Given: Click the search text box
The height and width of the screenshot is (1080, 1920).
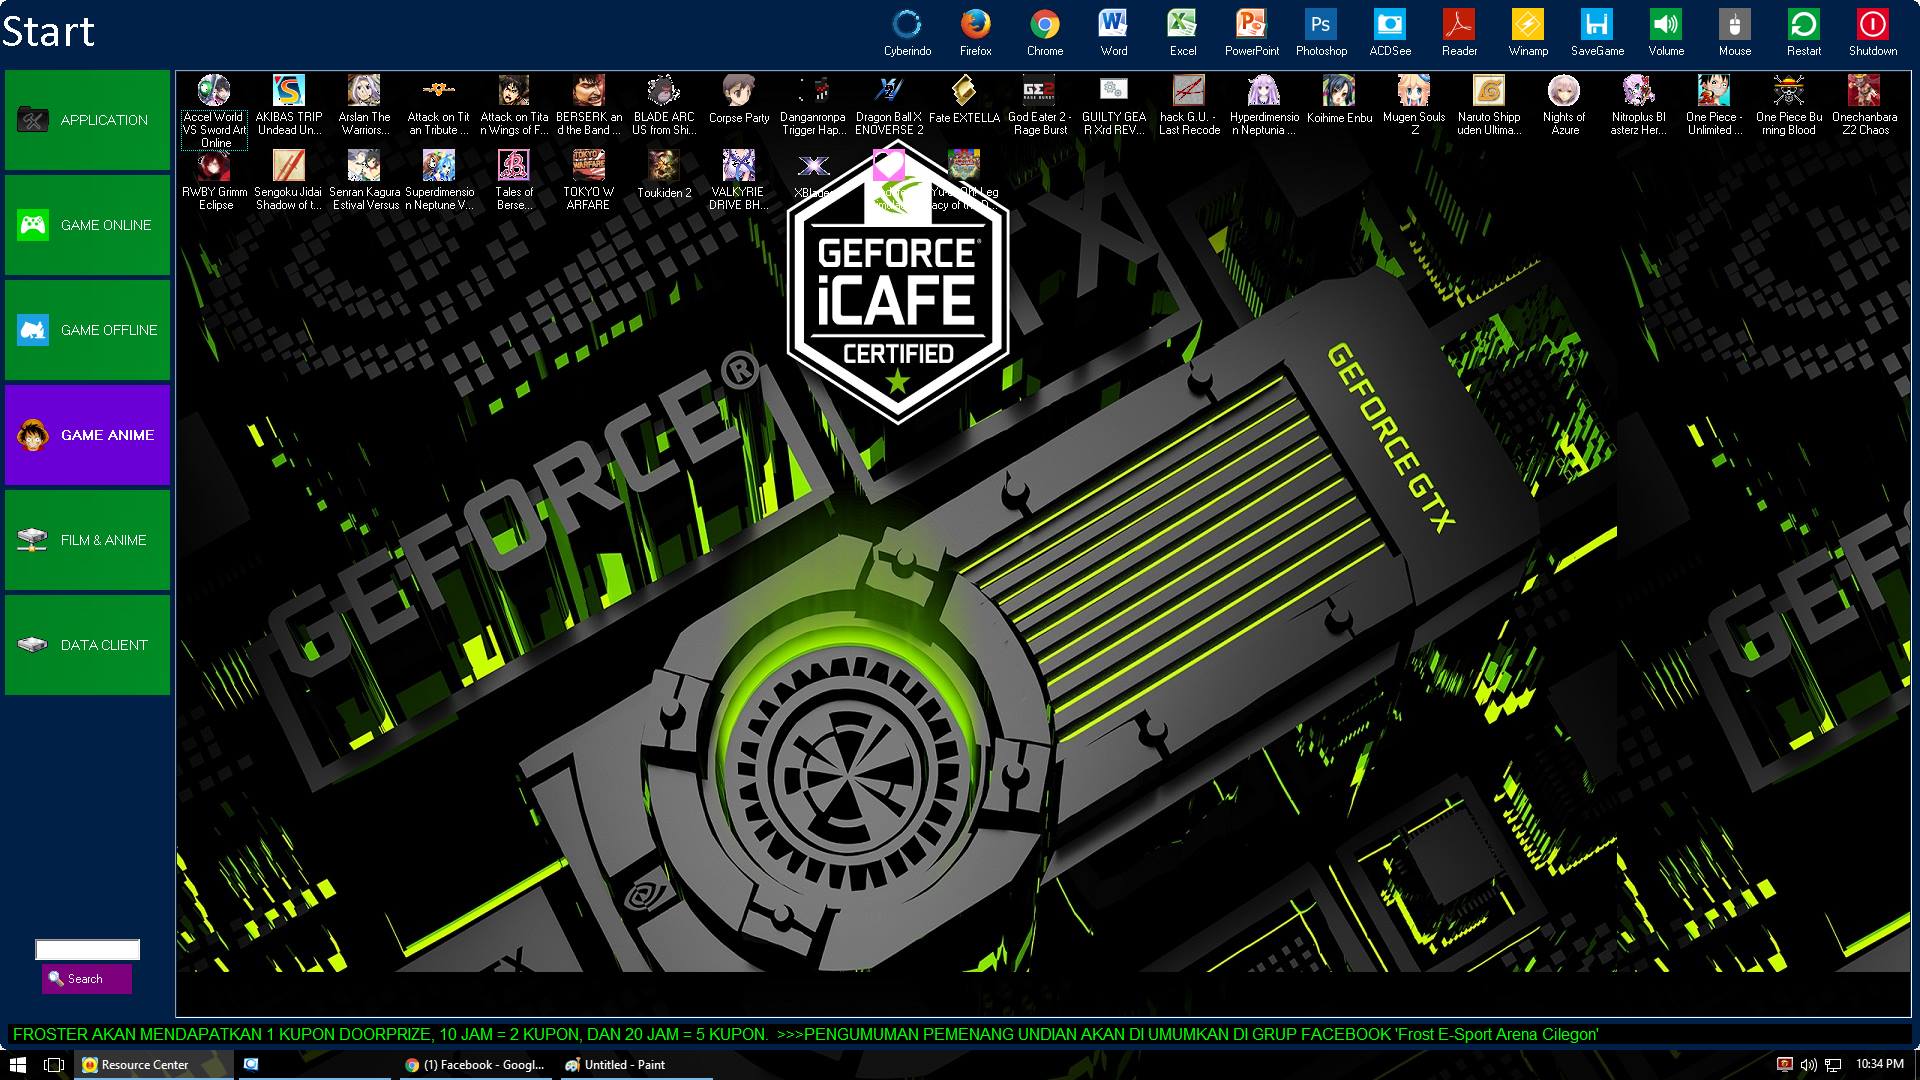Looking at the screenshot, I should tap(88, 949).
